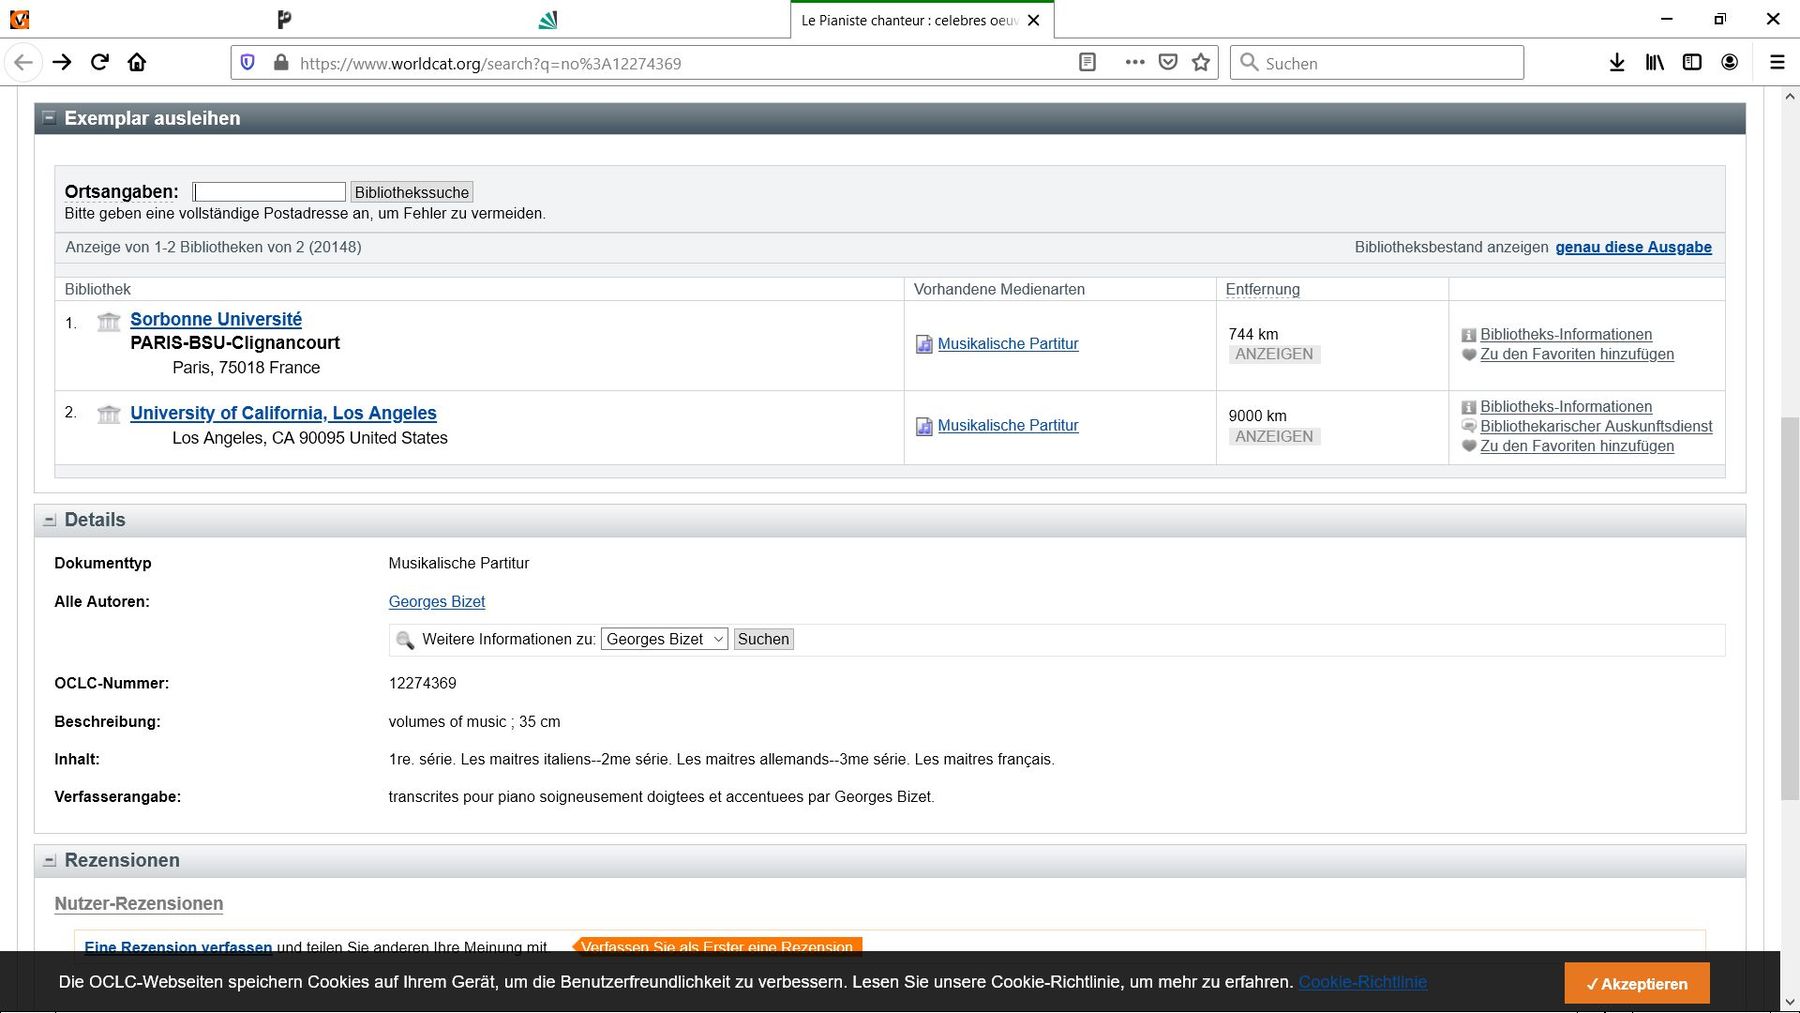Toggle the sidebar view icon
Image resolution: width=1800 pixels, height=1013 pixels.
[x=1692, y=62]
